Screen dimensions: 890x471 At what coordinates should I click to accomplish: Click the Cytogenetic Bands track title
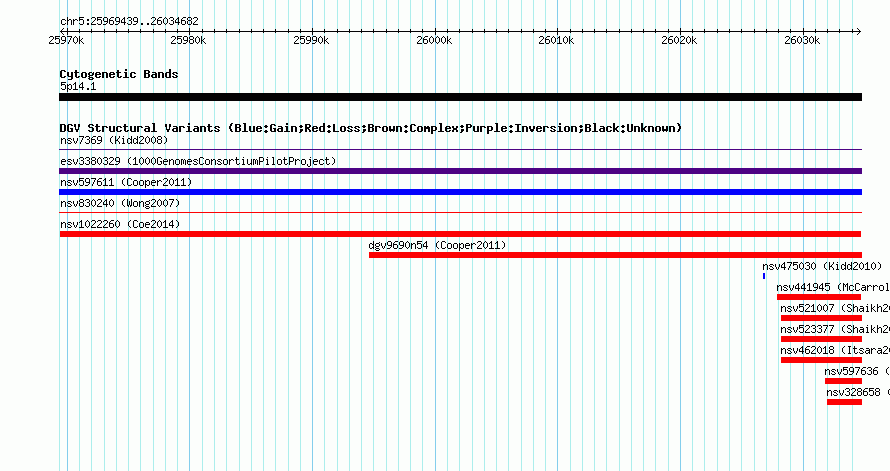(x=119, y=74)
